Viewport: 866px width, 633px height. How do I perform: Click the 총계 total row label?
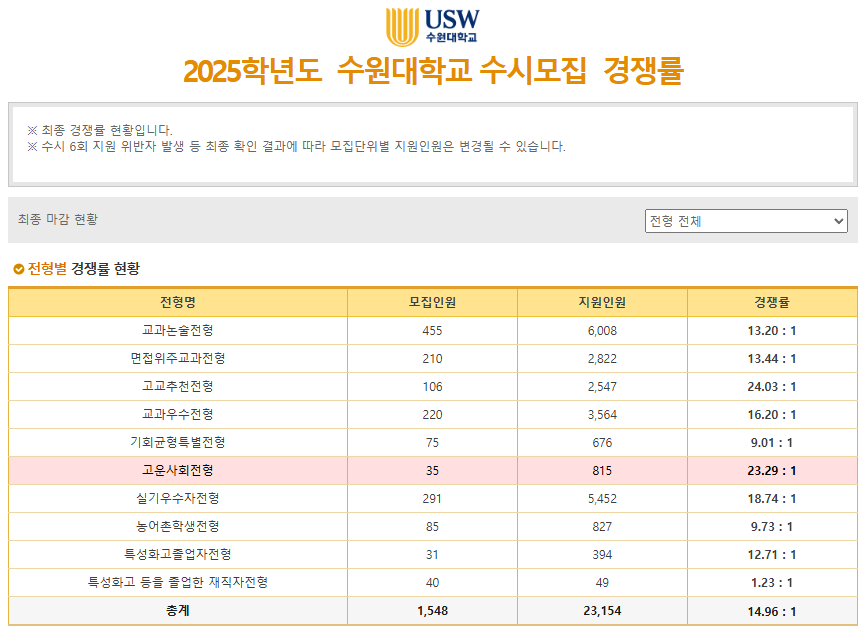point(178,610)
